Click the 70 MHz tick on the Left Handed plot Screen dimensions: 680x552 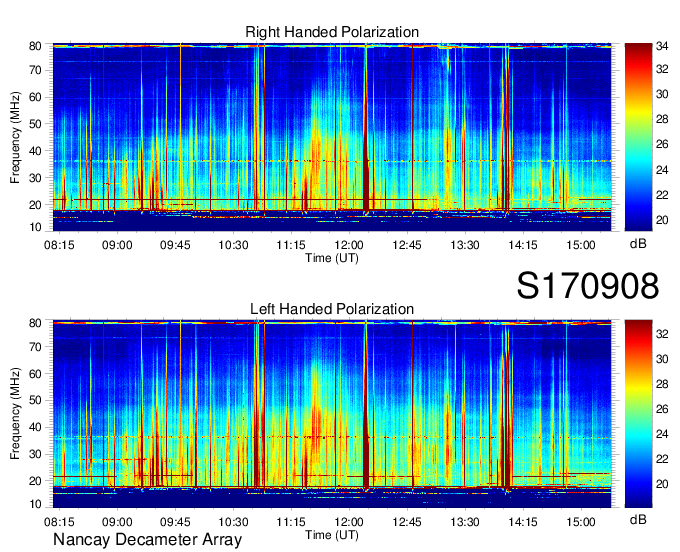tap(35, 347)
